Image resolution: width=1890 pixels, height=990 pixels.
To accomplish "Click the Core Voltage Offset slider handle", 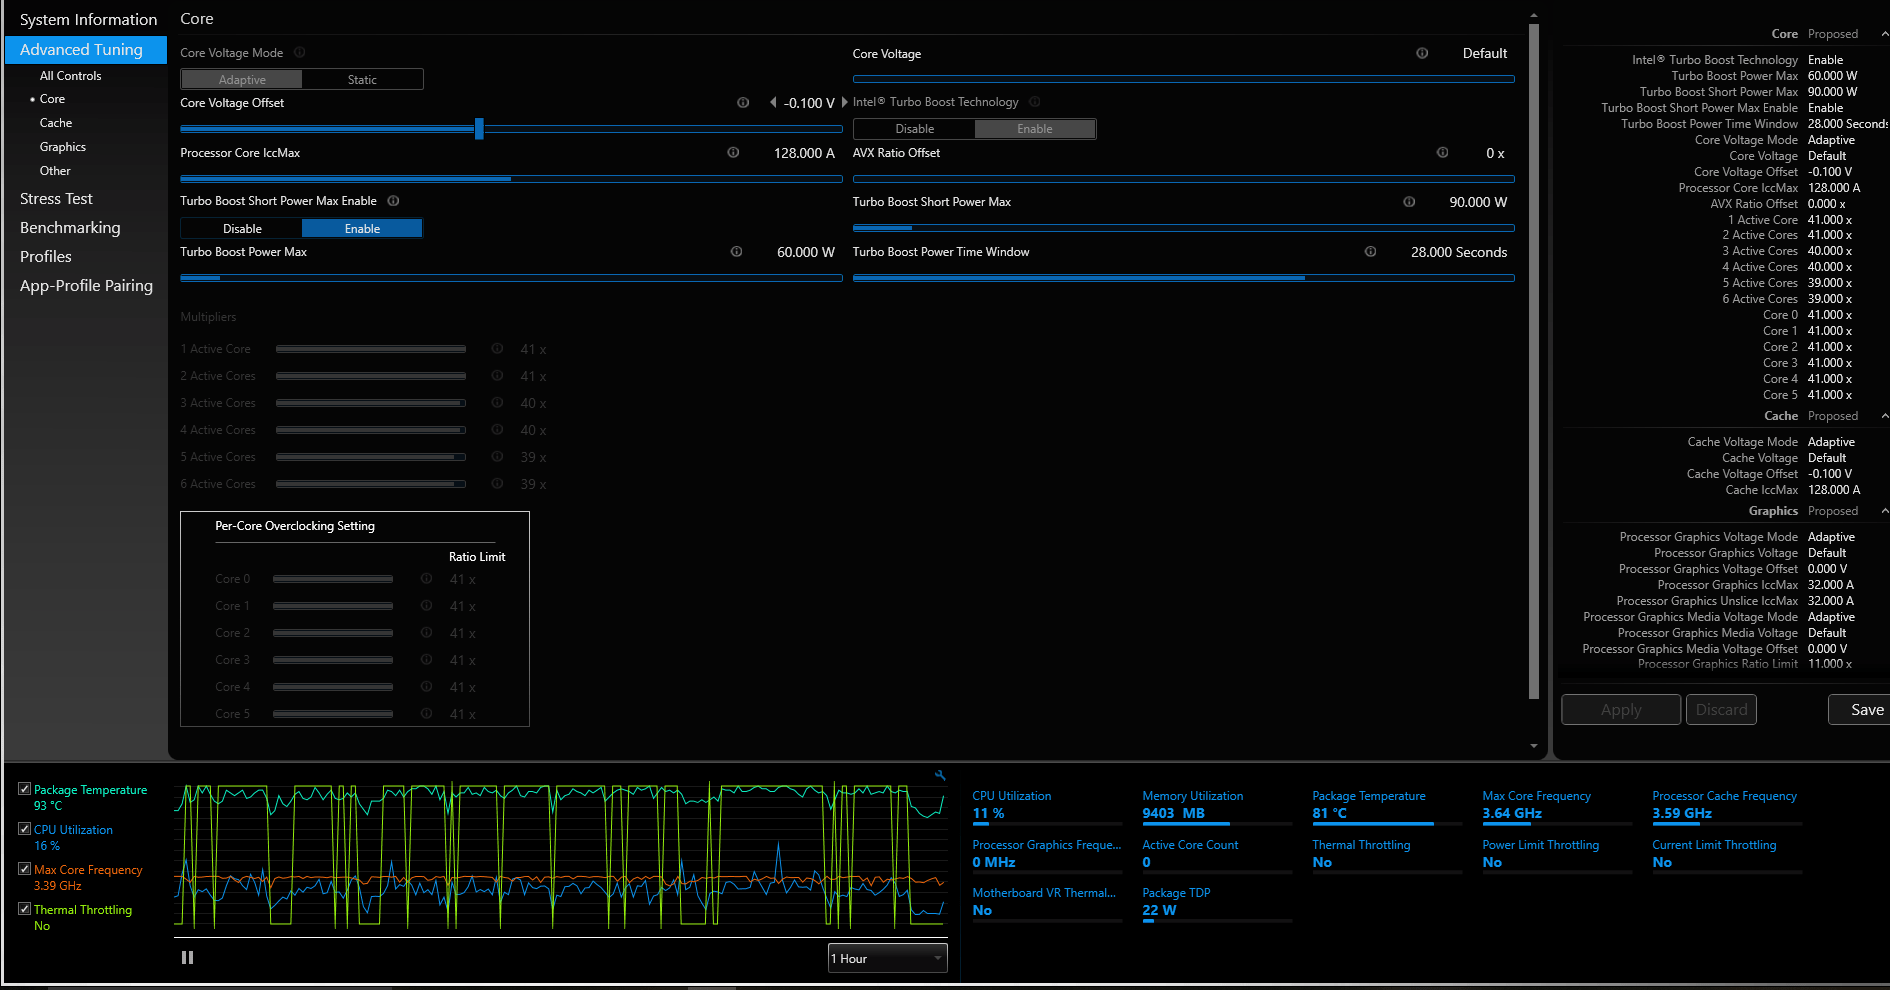I will click(479, 129).
